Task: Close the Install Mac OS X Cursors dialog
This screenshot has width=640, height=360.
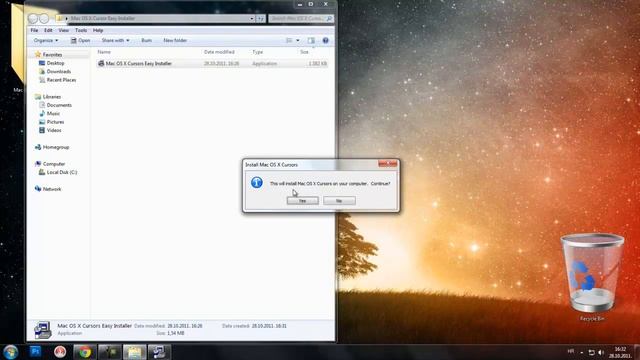Action: [x=387, y=164]
